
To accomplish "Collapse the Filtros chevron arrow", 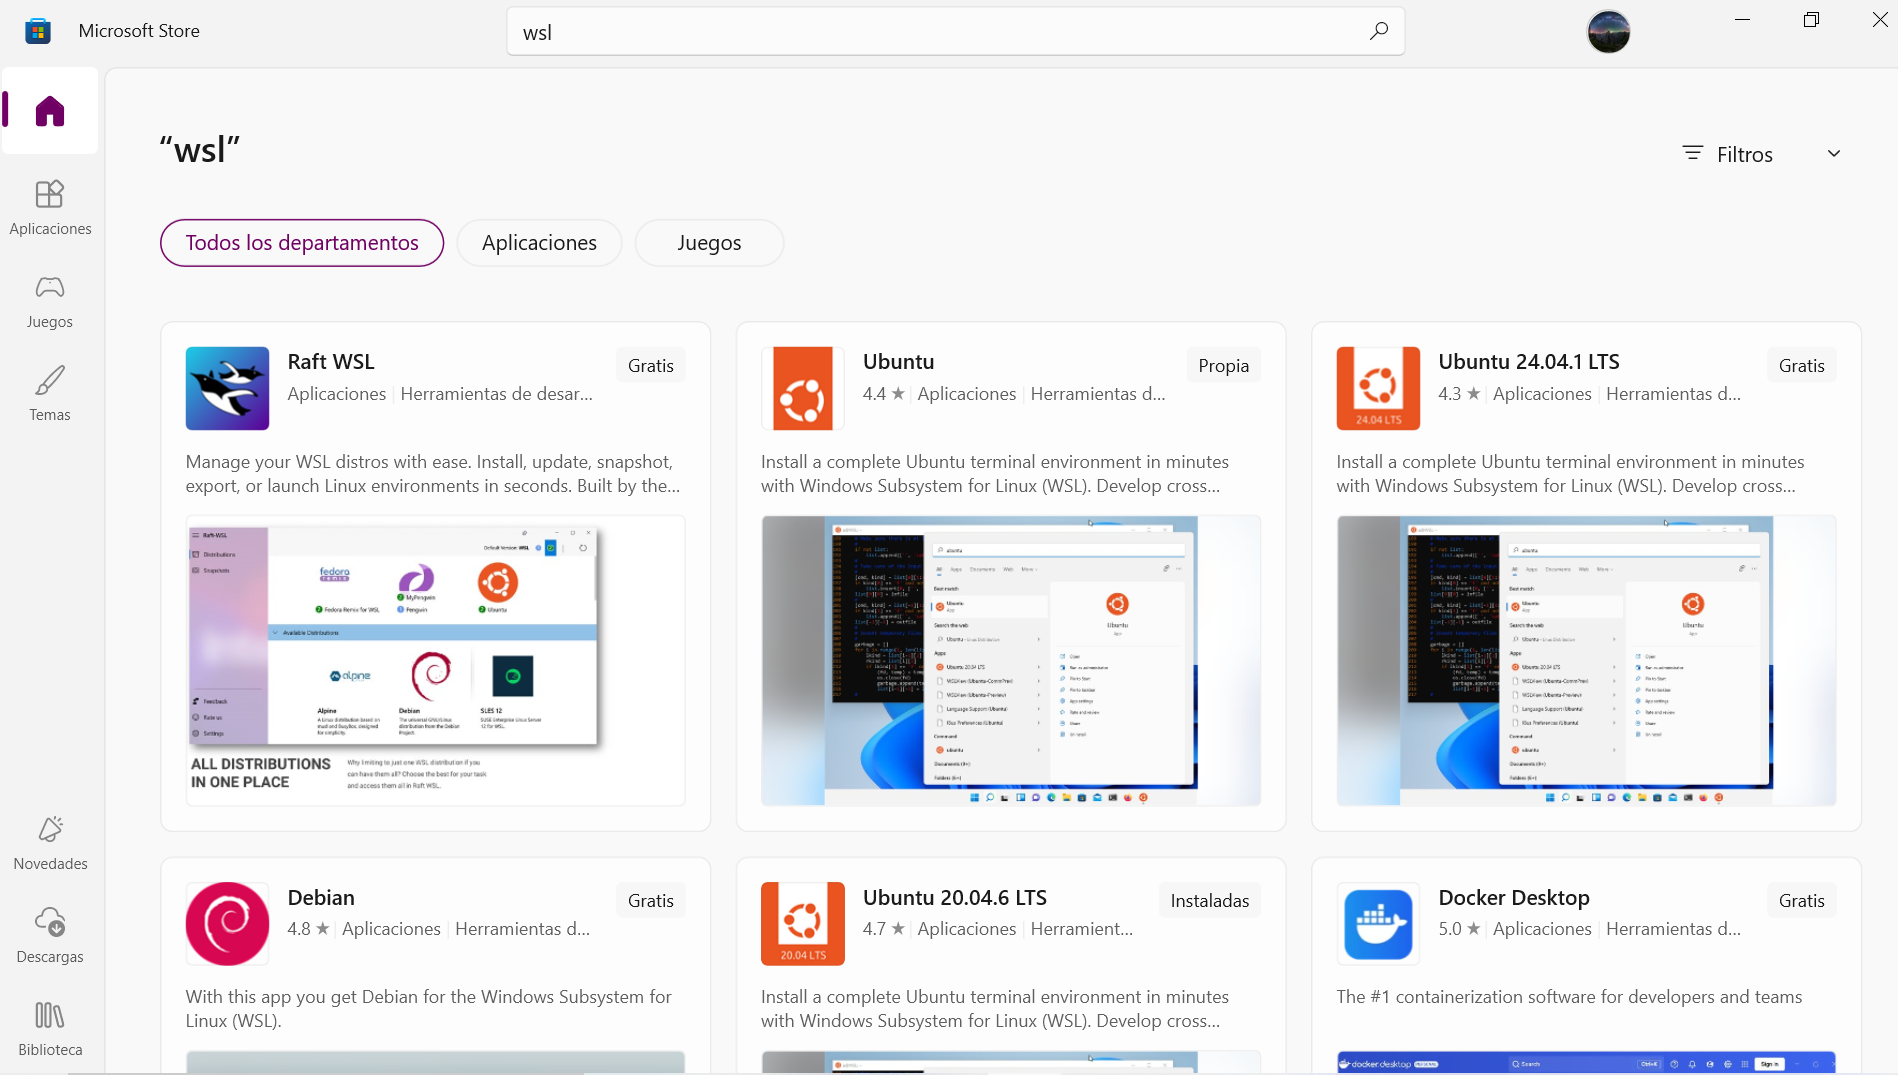I will click(x=1834, y=153).
